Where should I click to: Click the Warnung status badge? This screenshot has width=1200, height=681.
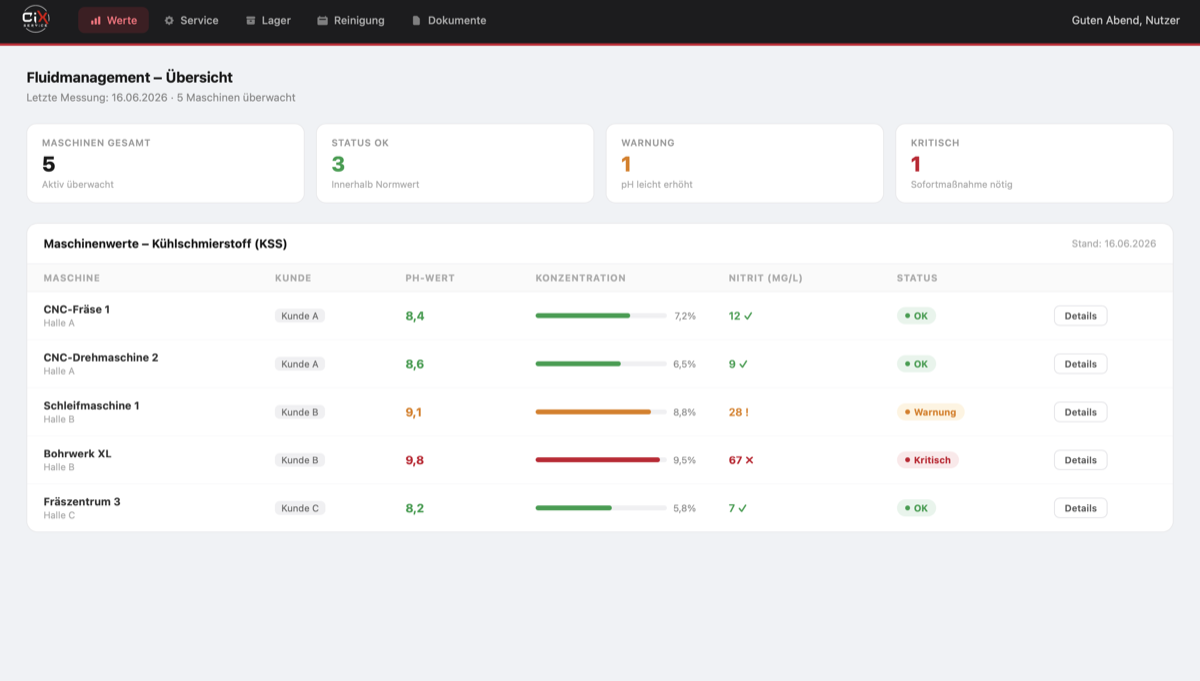(x=930, y=412)
